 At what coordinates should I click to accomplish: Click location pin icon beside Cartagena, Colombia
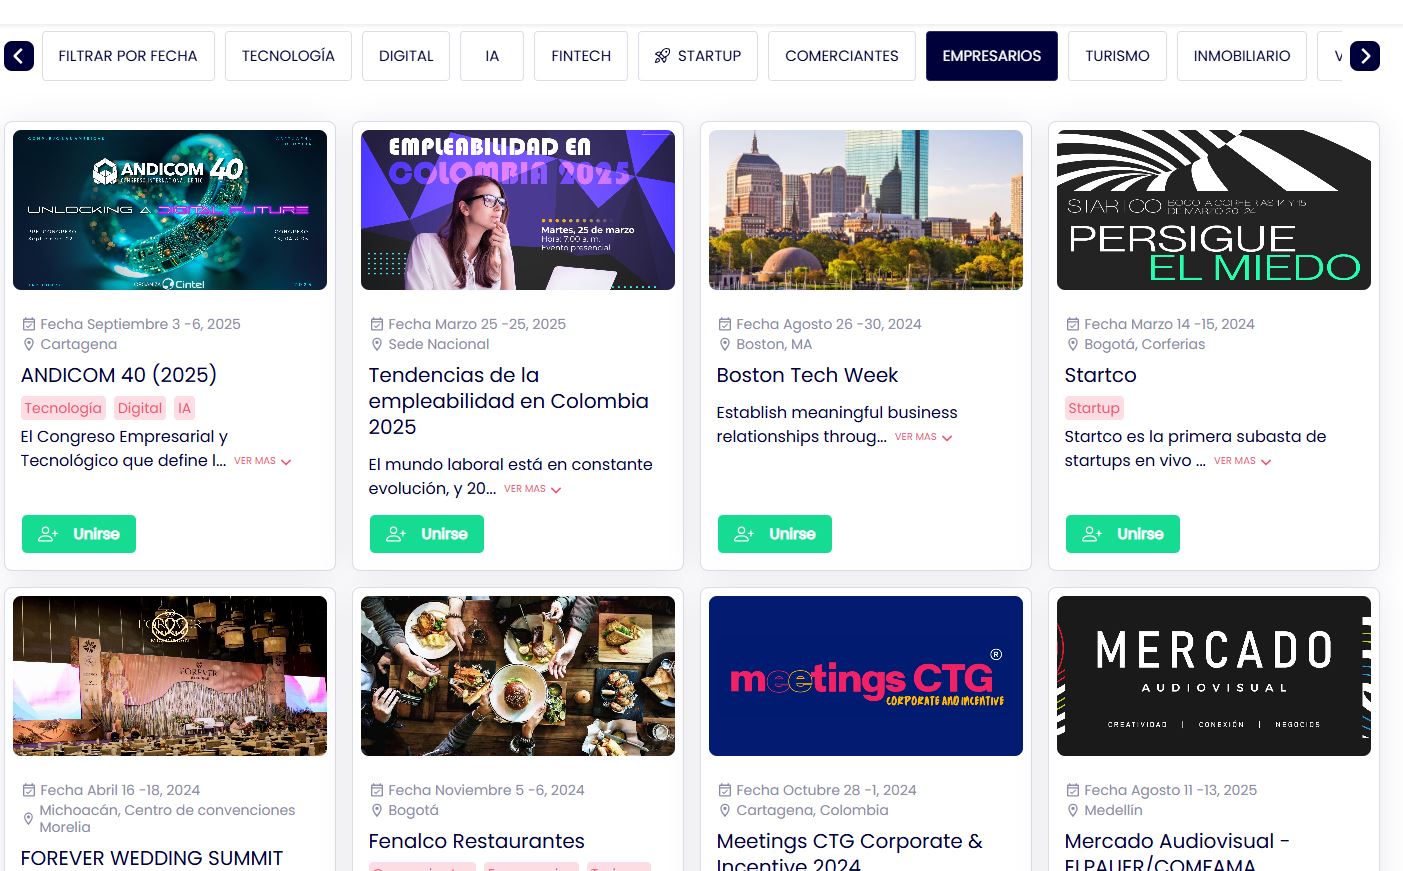(725, 810)
